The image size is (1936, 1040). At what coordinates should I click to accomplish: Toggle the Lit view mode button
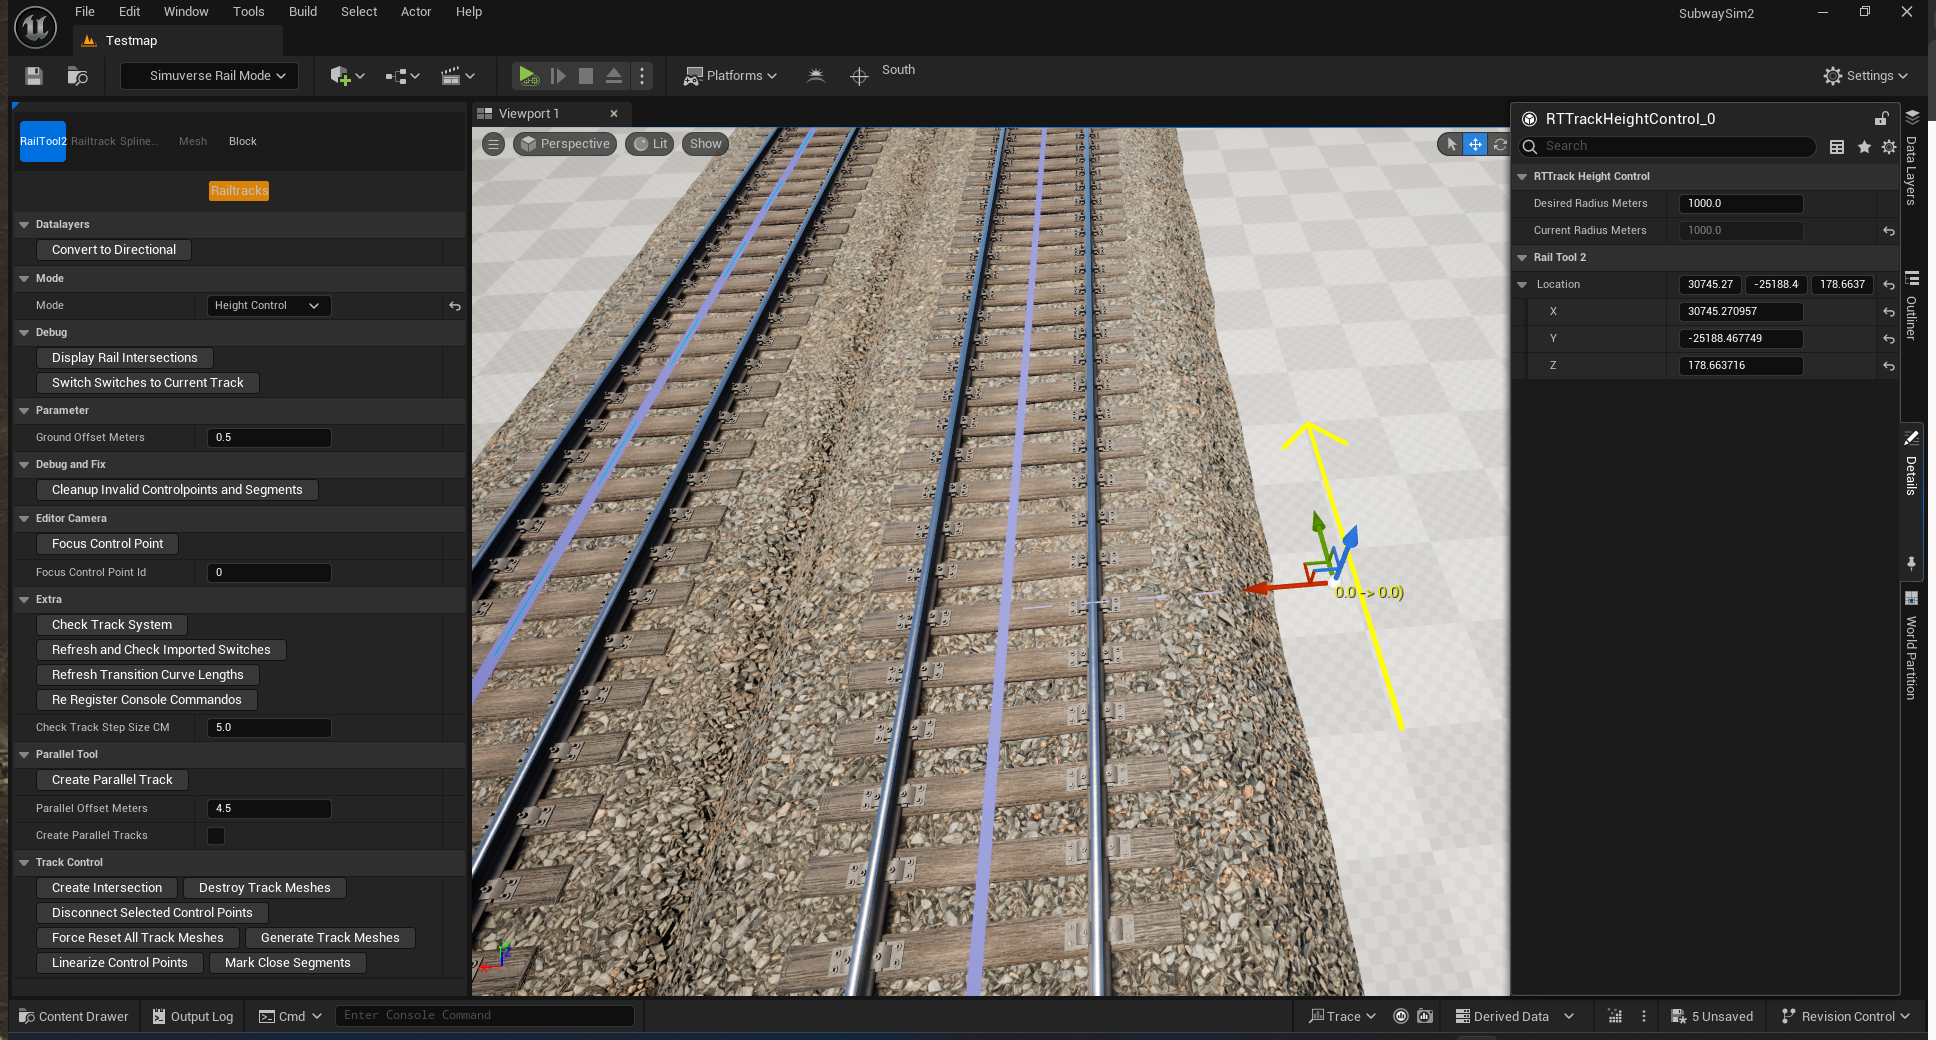[651, 144]
